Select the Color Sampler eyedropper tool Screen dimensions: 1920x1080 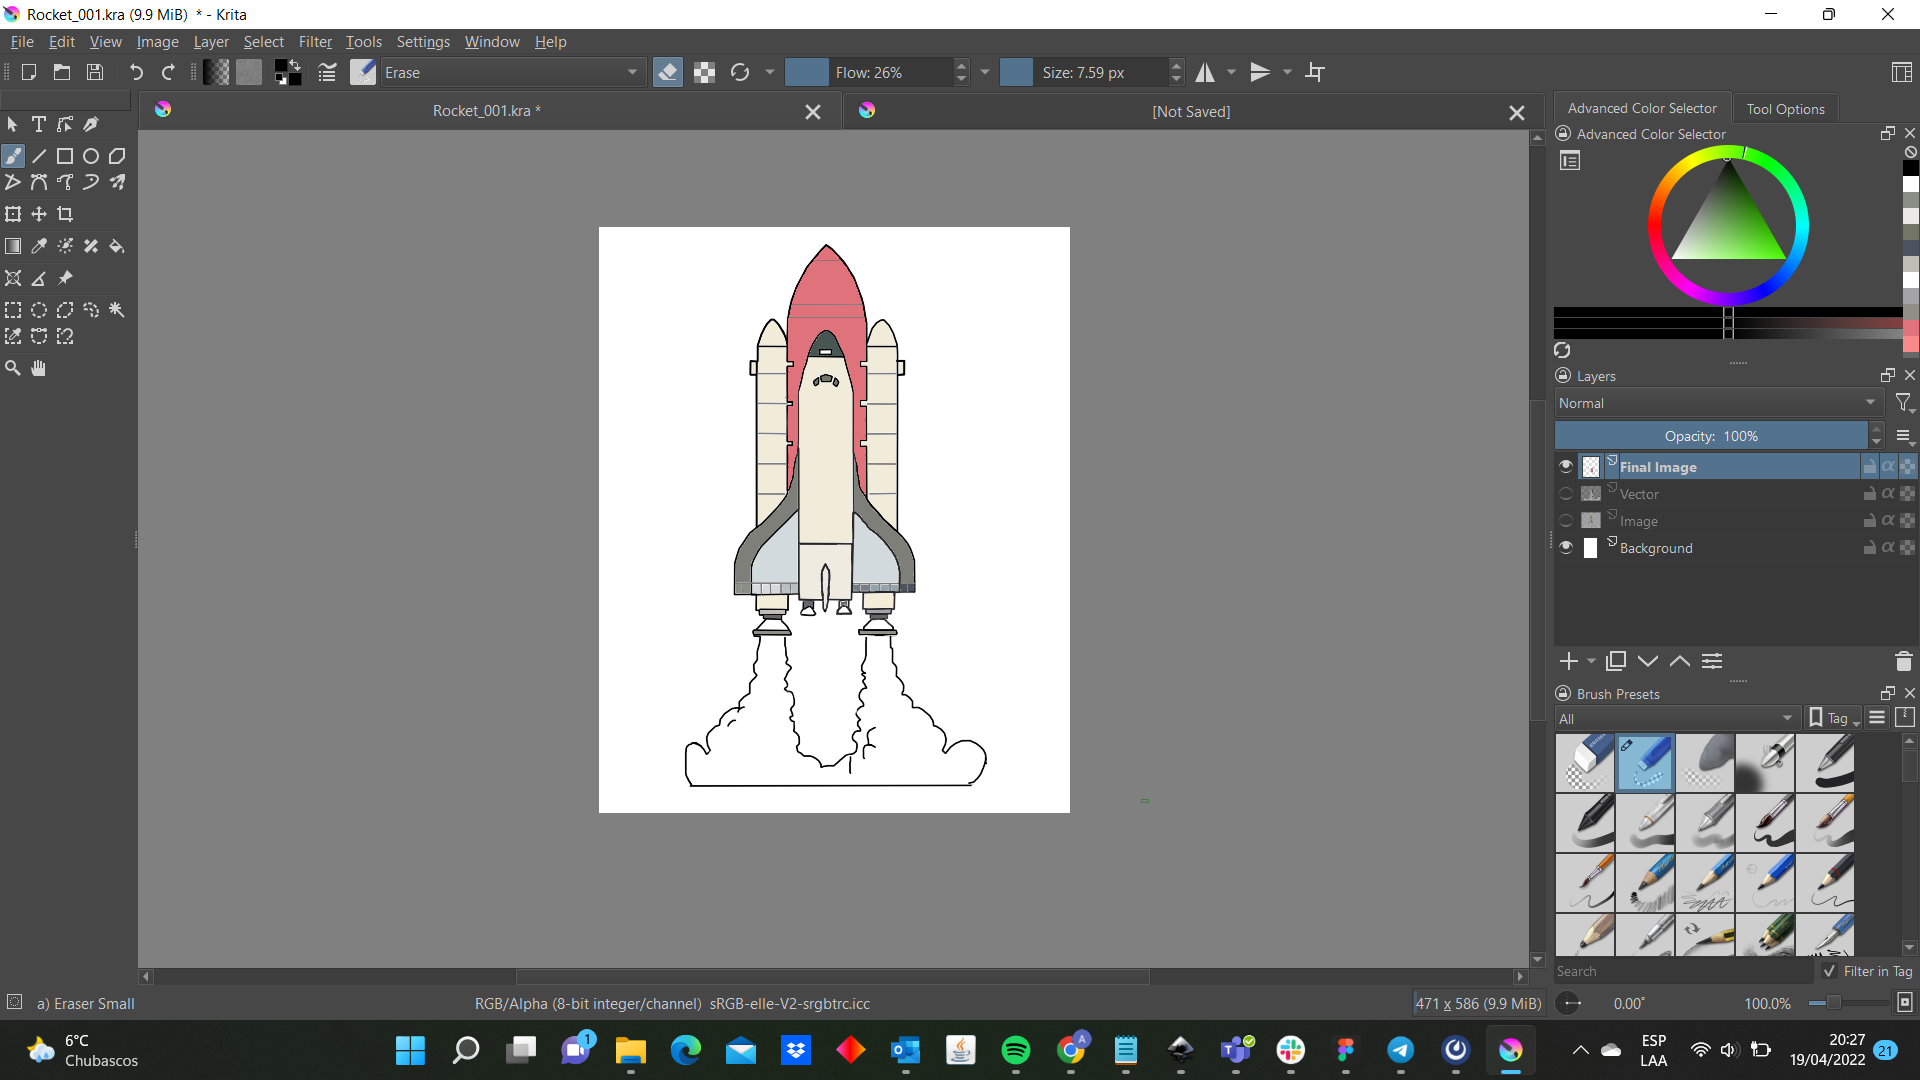tap(39, 246)
